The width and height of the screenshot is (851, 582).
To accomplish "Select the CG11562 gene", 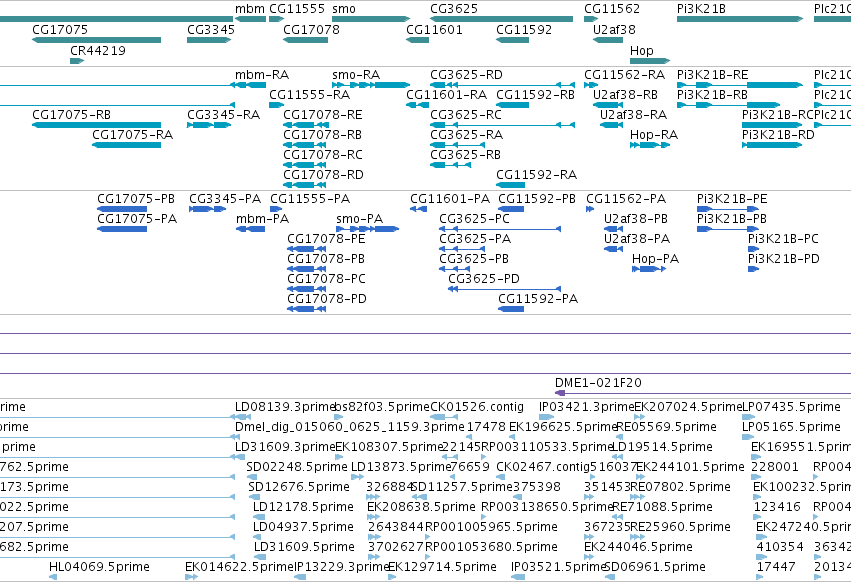I will pos(590,19).
